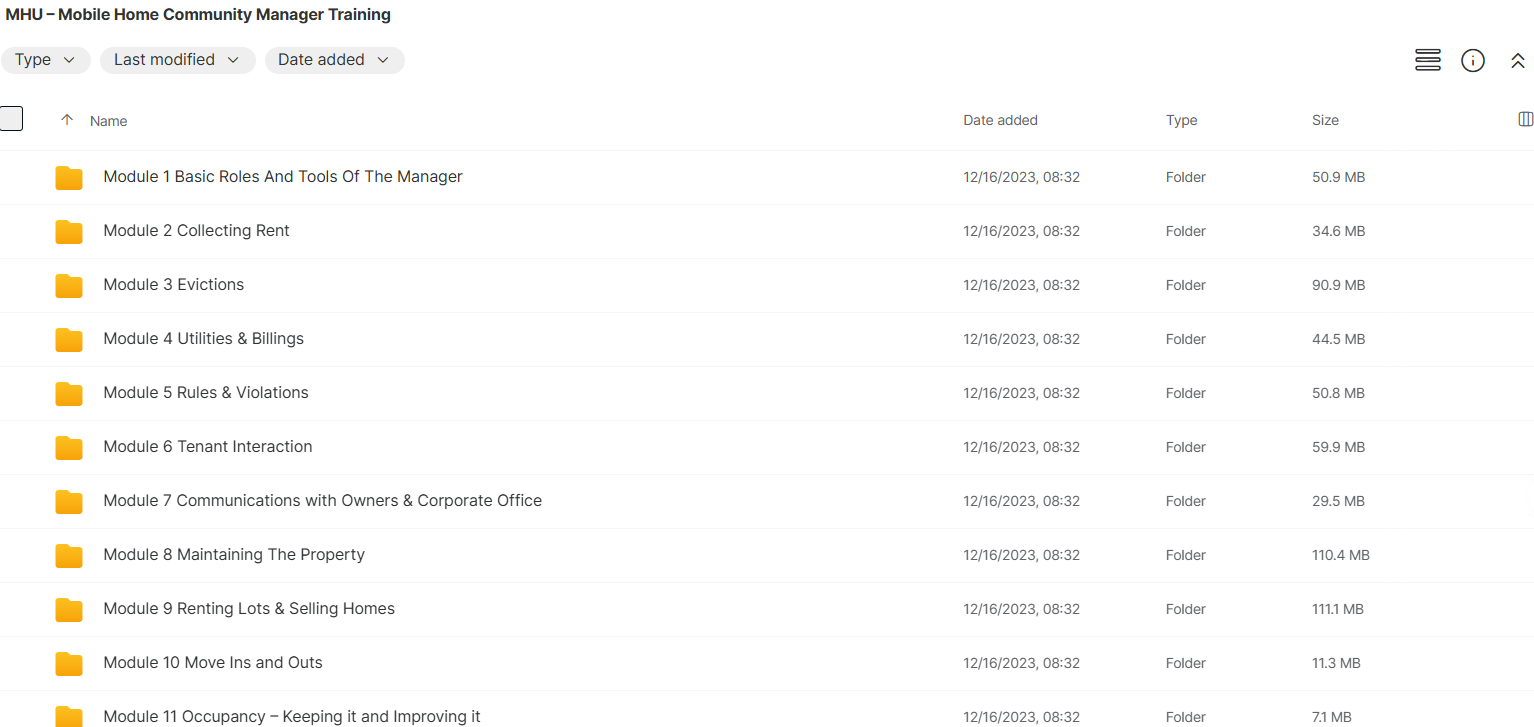The height and width of the screenshot is (727, 1534).
Task: Click Module 8 Maintaining The Property folder icon
Action: point(69,555)
